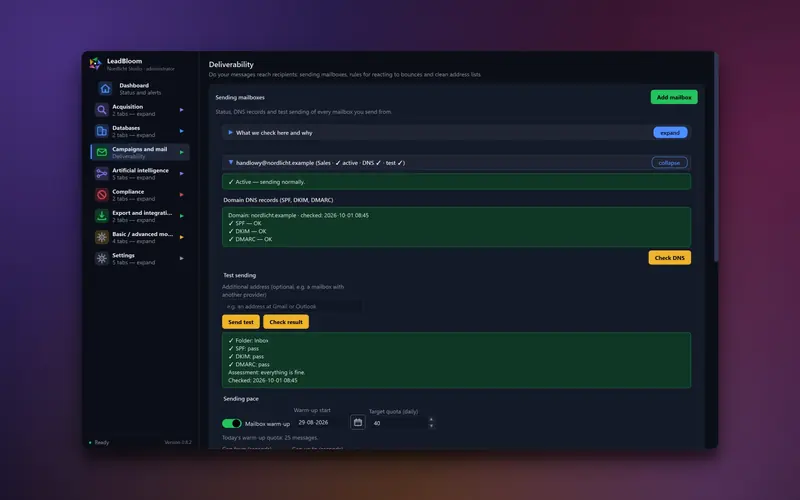Select the Export and integrations download icon
This screenshot has width=800, height=500.
pyautogui.click(x=102, y=216)
